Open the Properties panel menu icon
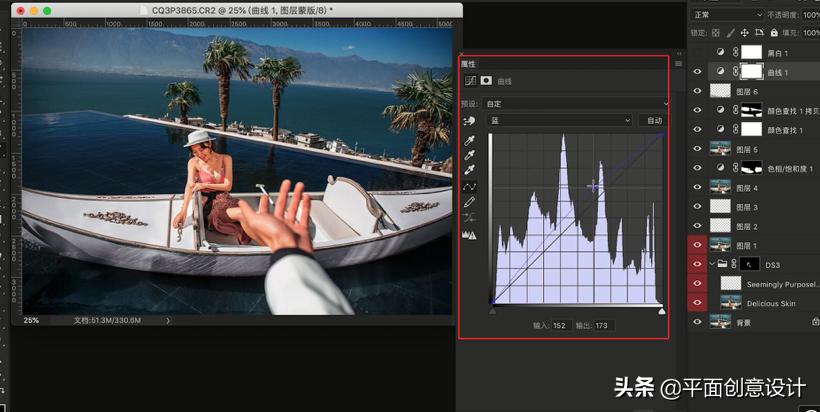820x412 pixels. click(678, 64)
